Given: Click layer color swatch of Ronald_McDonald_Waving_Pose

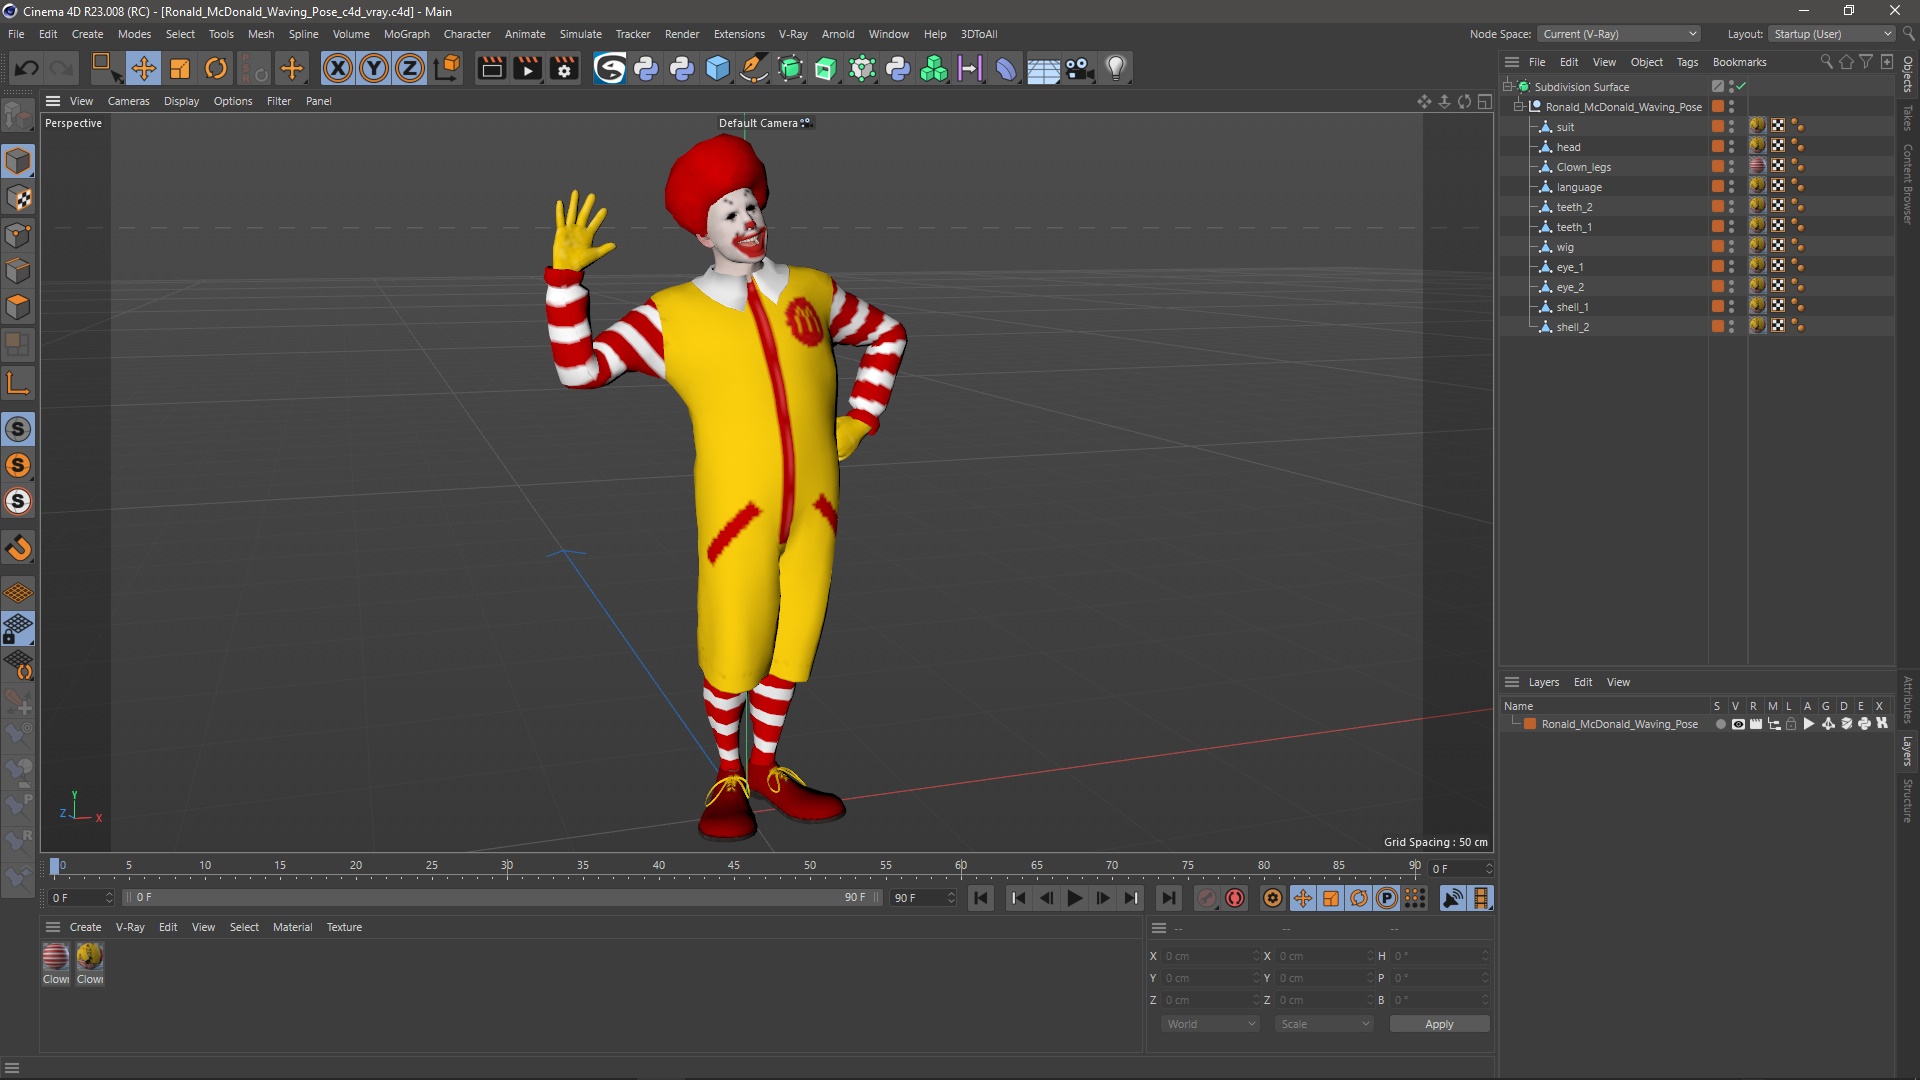Looking at the screenshot, I should pyautogui.click(x=1529, y=724).
